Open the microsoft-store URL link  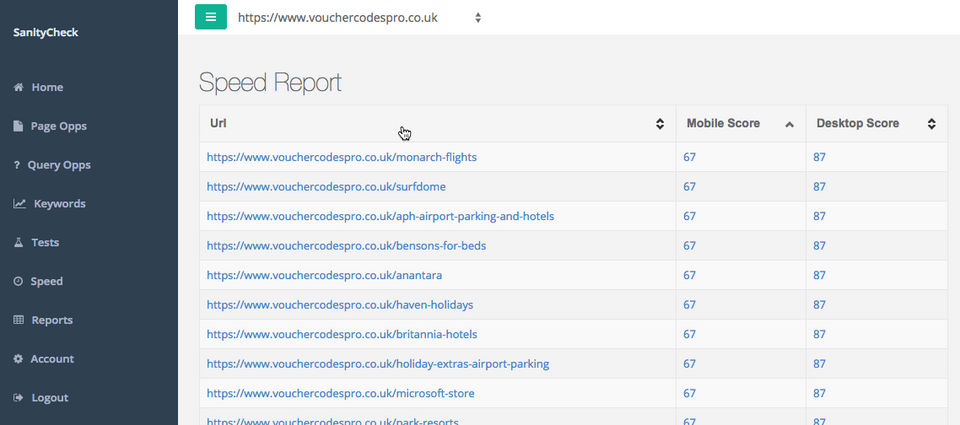coord(340,393)
